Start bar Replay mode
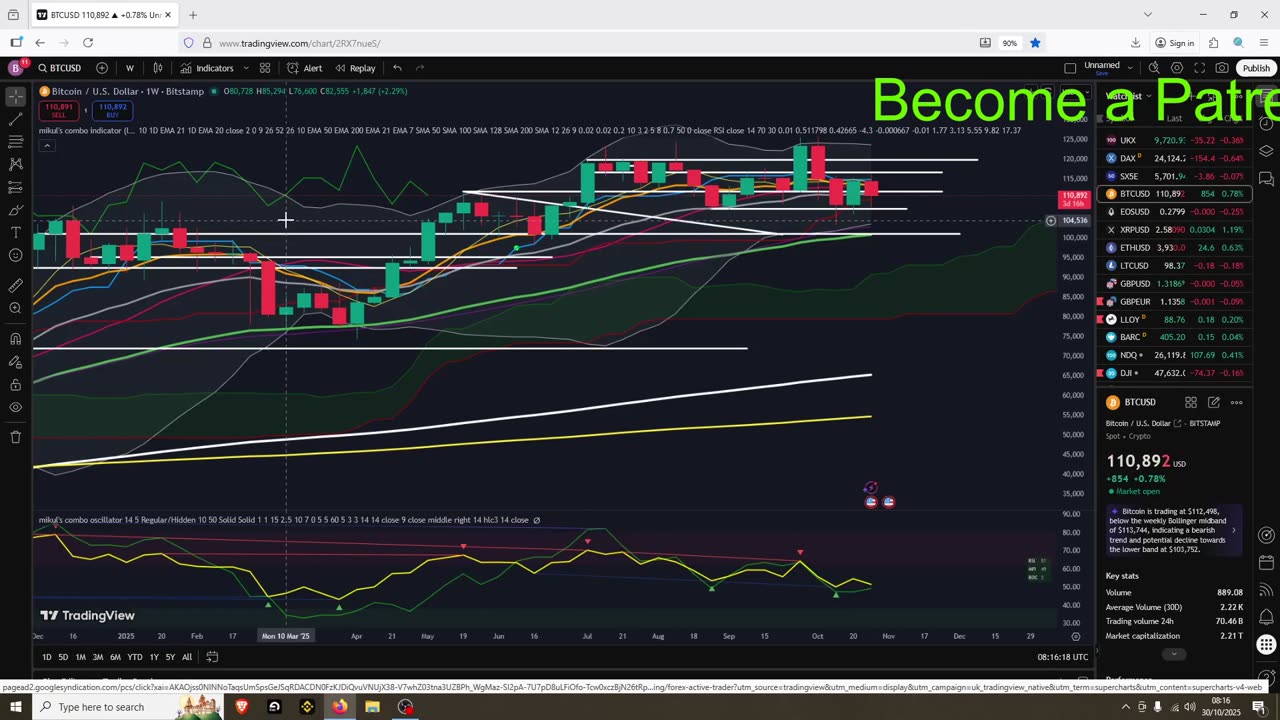Screen dimensions: 1280x720 pyautogui.click(x=355, y=68)
